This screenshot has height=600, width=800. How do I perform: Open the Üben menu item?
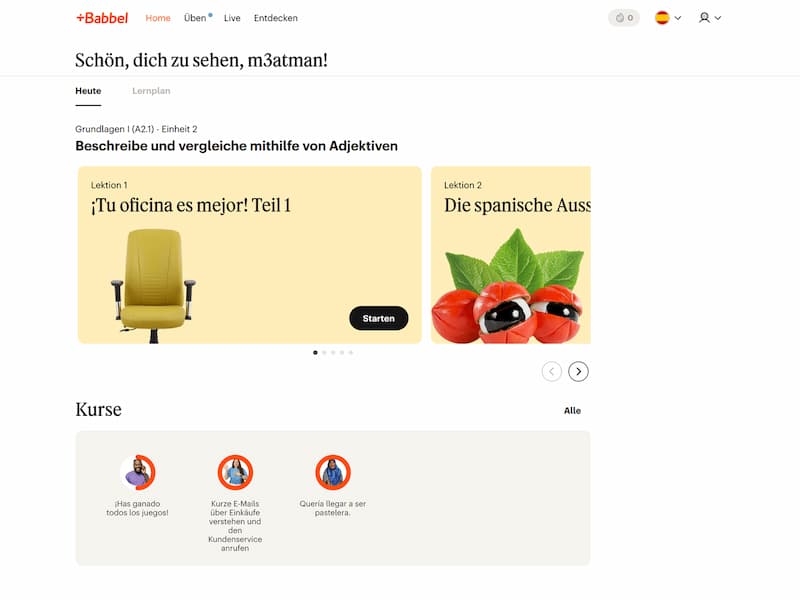[x=195, y=18]
